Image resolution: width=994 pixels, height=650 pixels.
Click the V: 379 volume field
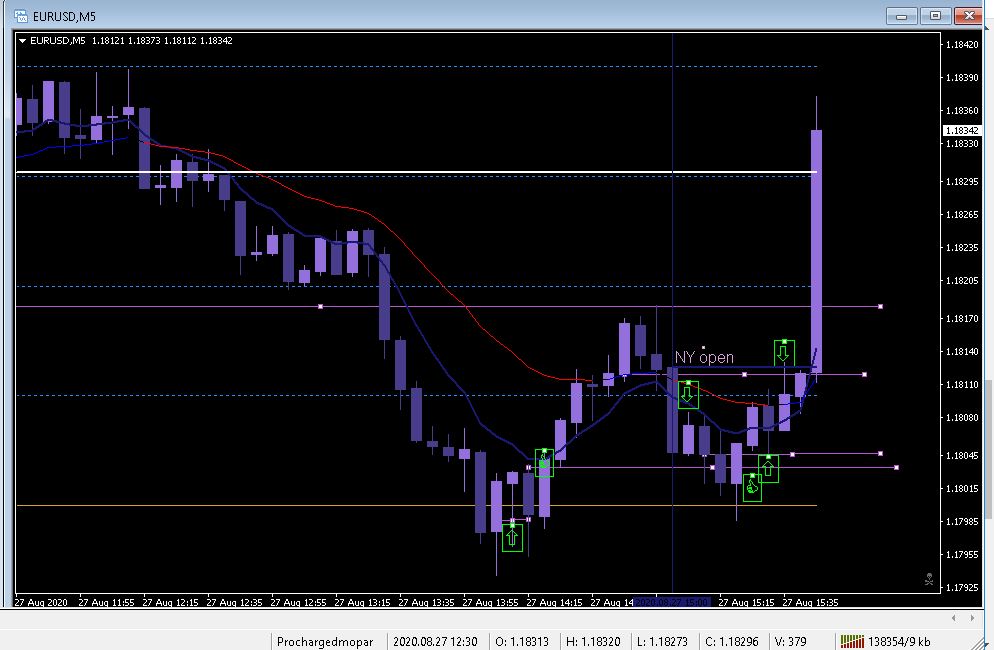[x=791, y=642]
